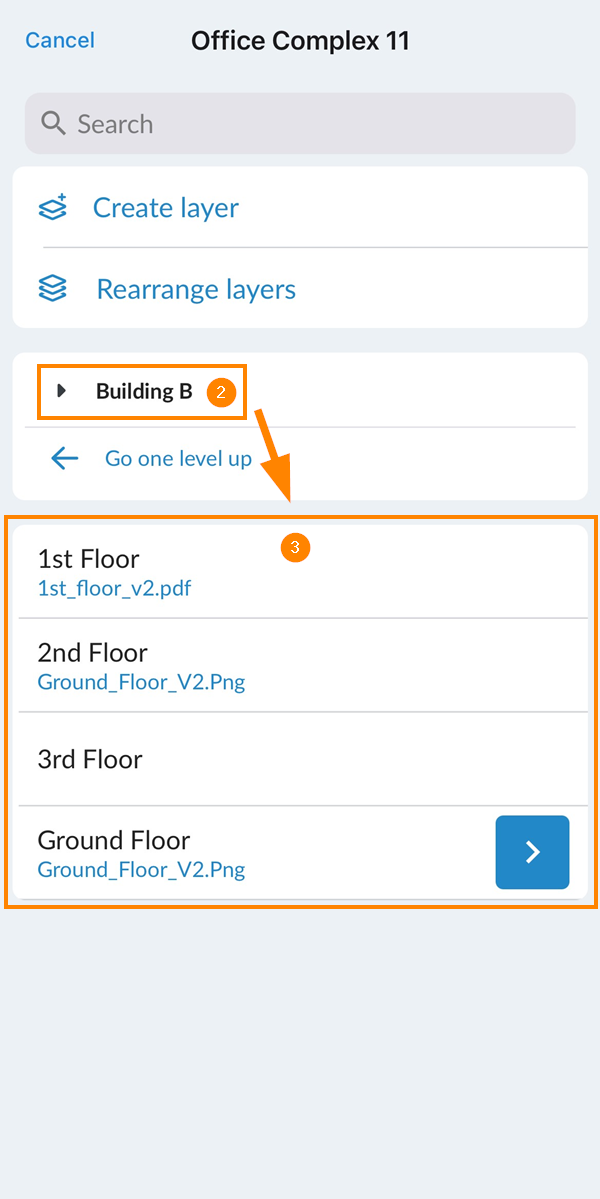
Task: Click Ground_Floor_V2.Png under 2nd Floor
Action: (x=141, y=683)
